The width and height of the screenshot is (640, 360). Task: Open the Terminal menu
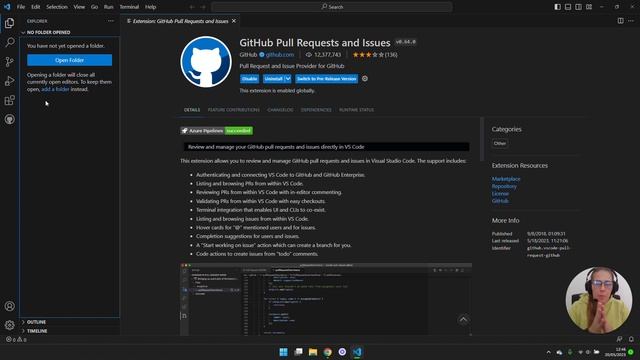[129, 7]
